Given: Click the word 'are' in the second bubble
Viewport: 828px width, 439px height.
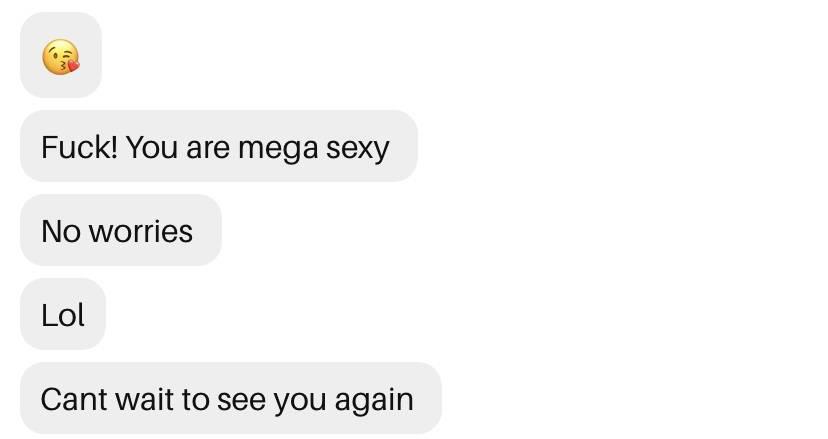Looking at the screenshot, I should coord(209,150).
